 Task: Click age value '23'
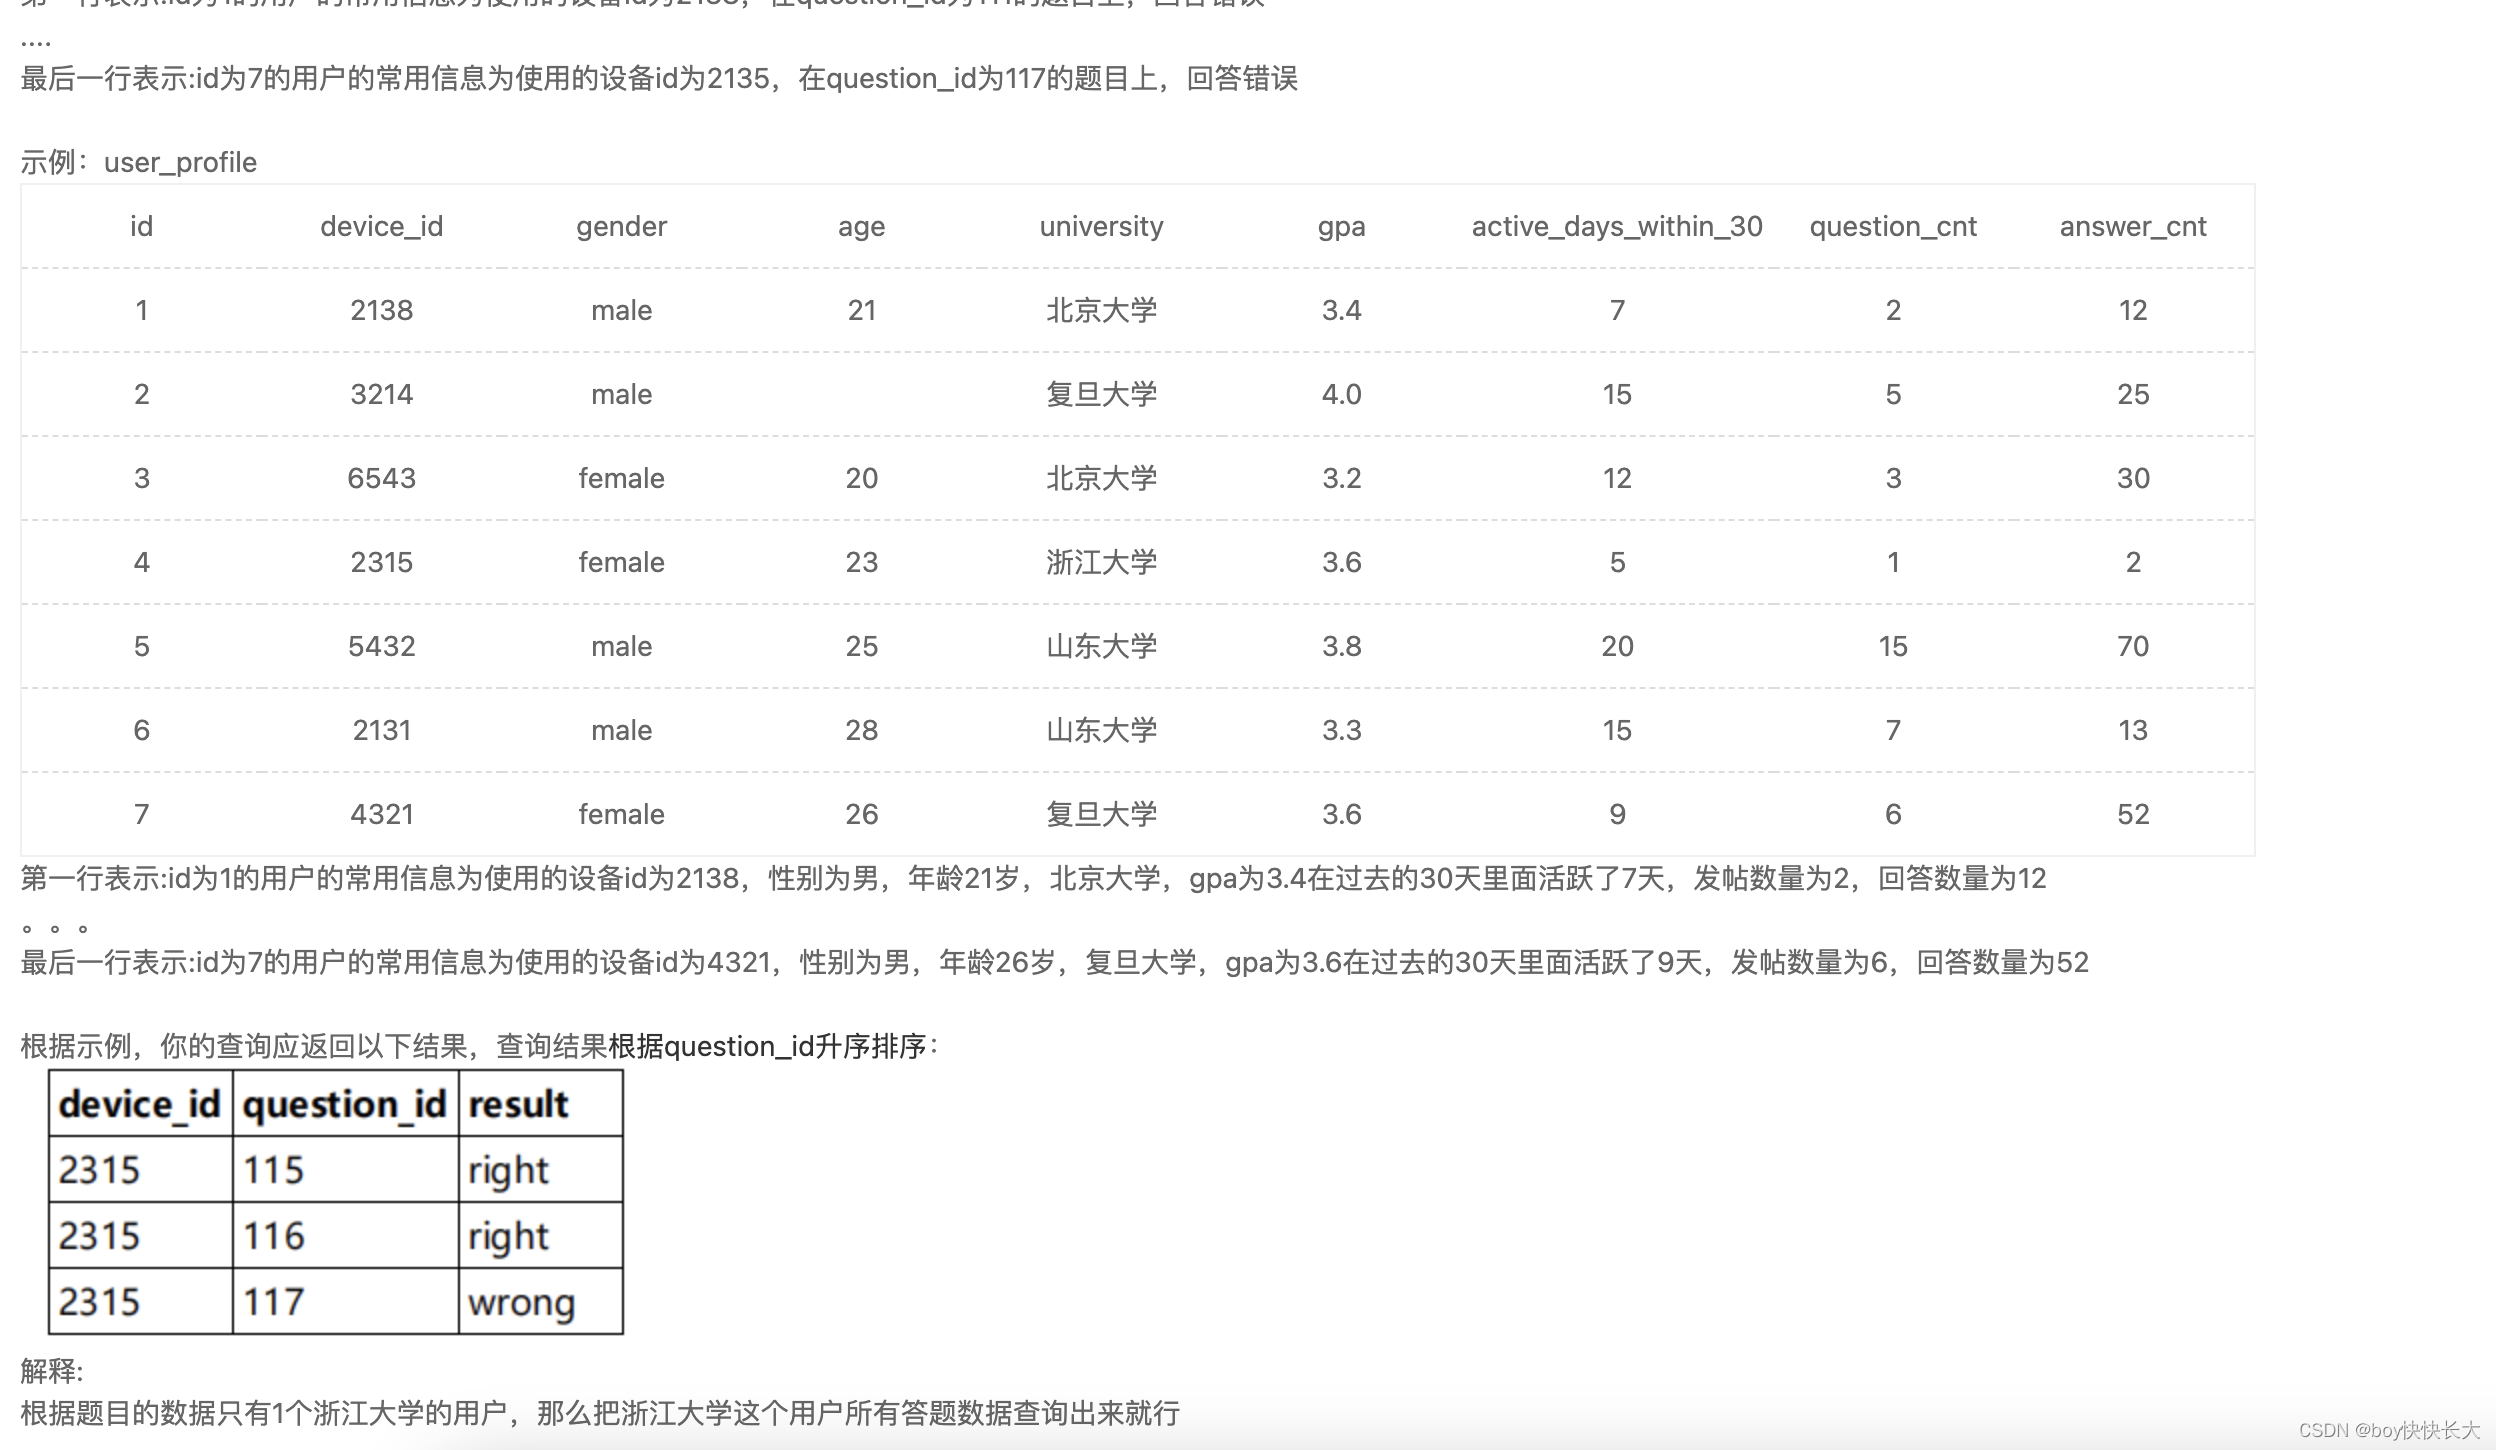[x=861, y=562]
